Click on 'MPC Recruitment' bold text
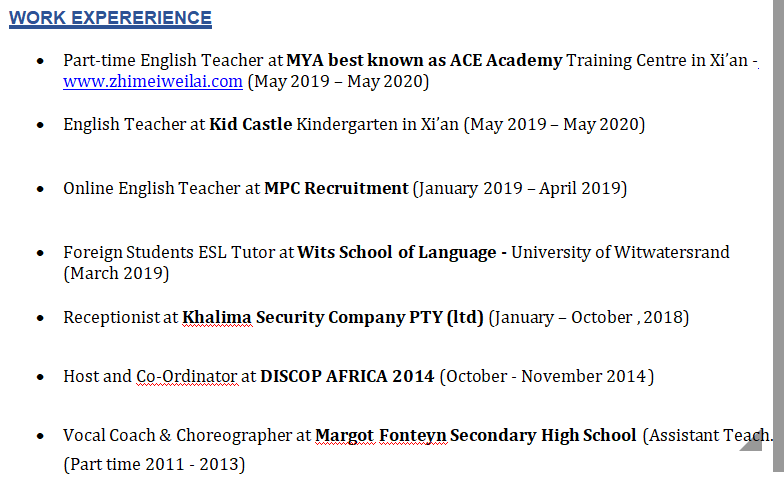 [336, 188]
